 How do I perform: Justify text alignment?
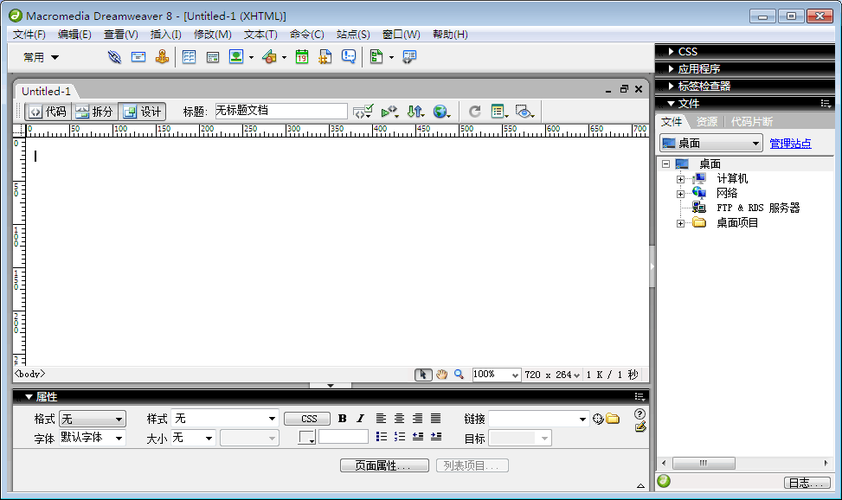pyautogui.click(x=435, y=418)
